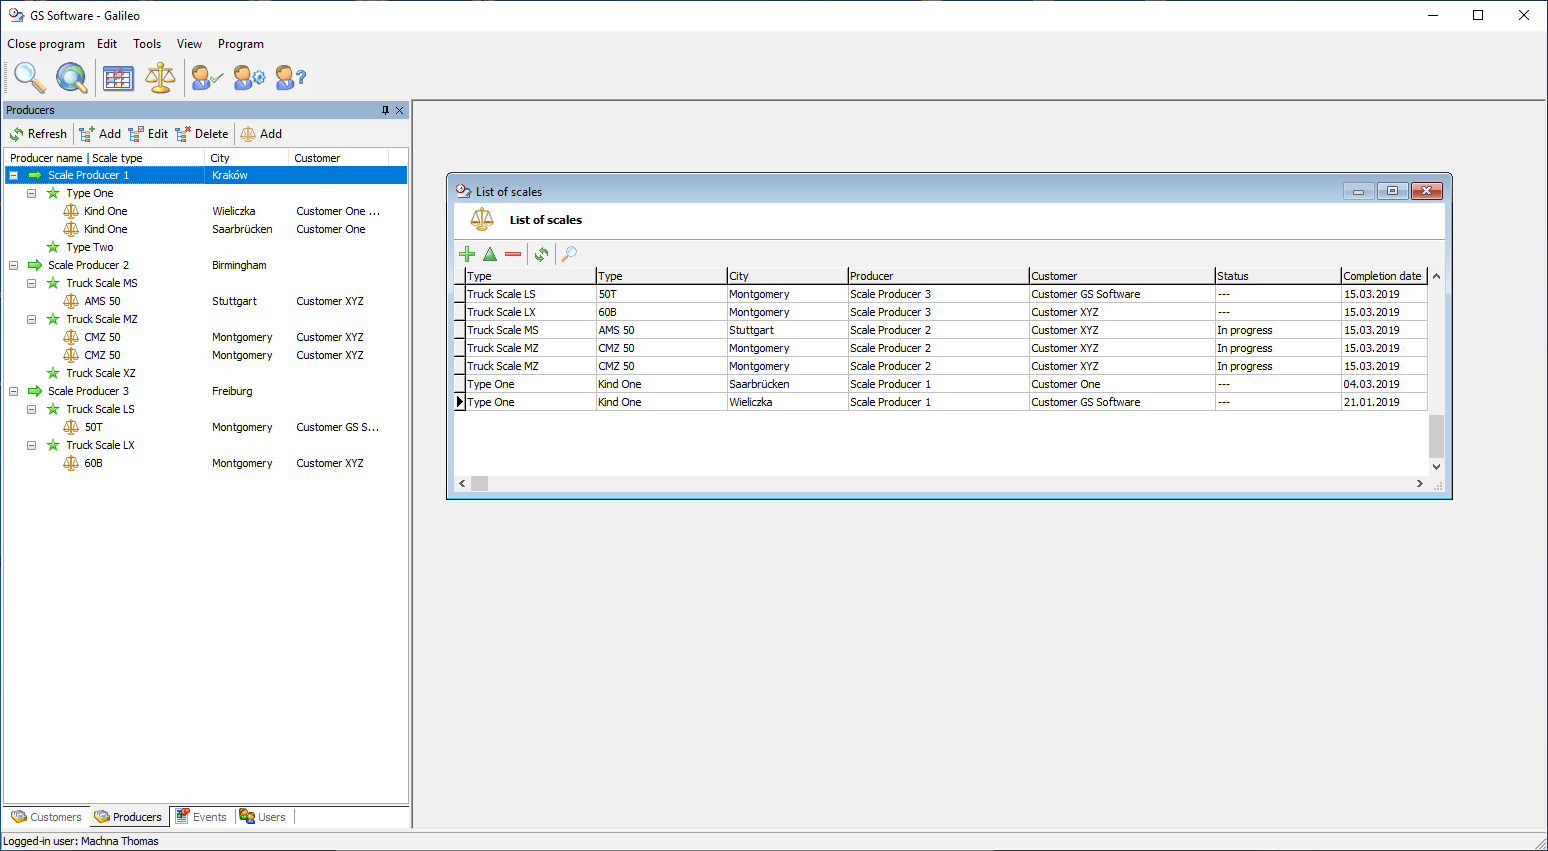Viewport: 1548px width, 851px height.
Task: Click the horizontal scrollbar thumb in scales list
Action: [480, 484]
